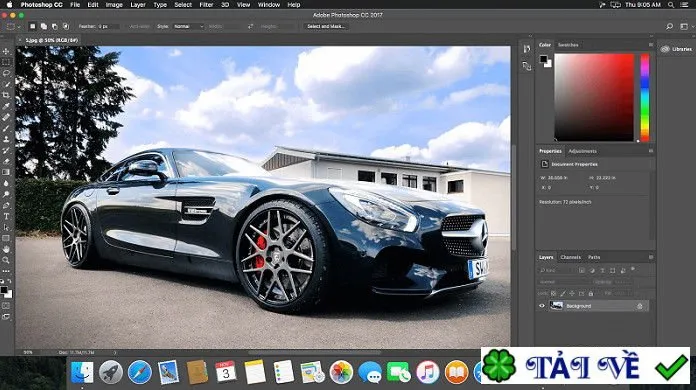This screenshot has width=696, height=390.
Task: Change the screen mode icon
Action: (x=6, y=317)
